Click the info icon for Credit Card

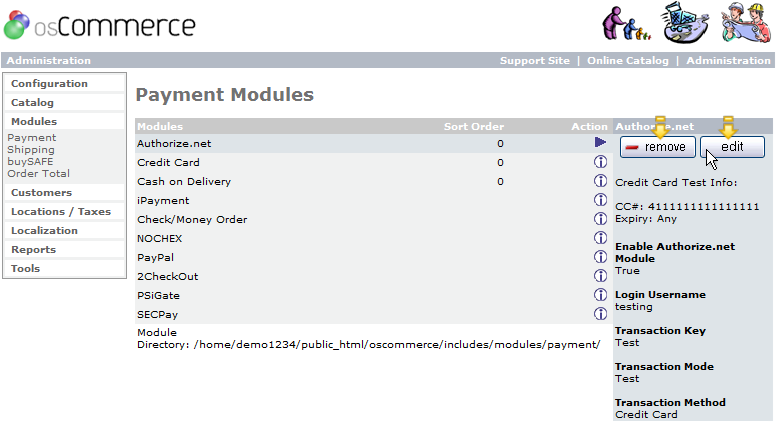601,162
